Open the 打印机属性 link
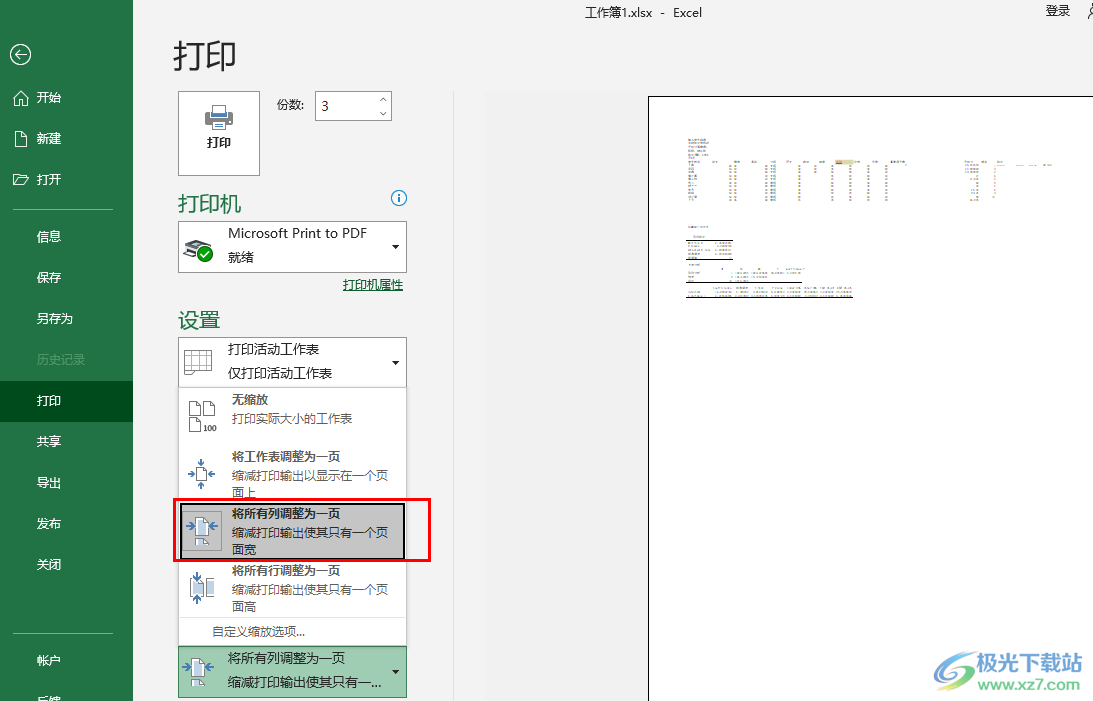Image resolution: width=1093 pixels, height=701 pixels. pyautogui.click(x=372, y=284)
